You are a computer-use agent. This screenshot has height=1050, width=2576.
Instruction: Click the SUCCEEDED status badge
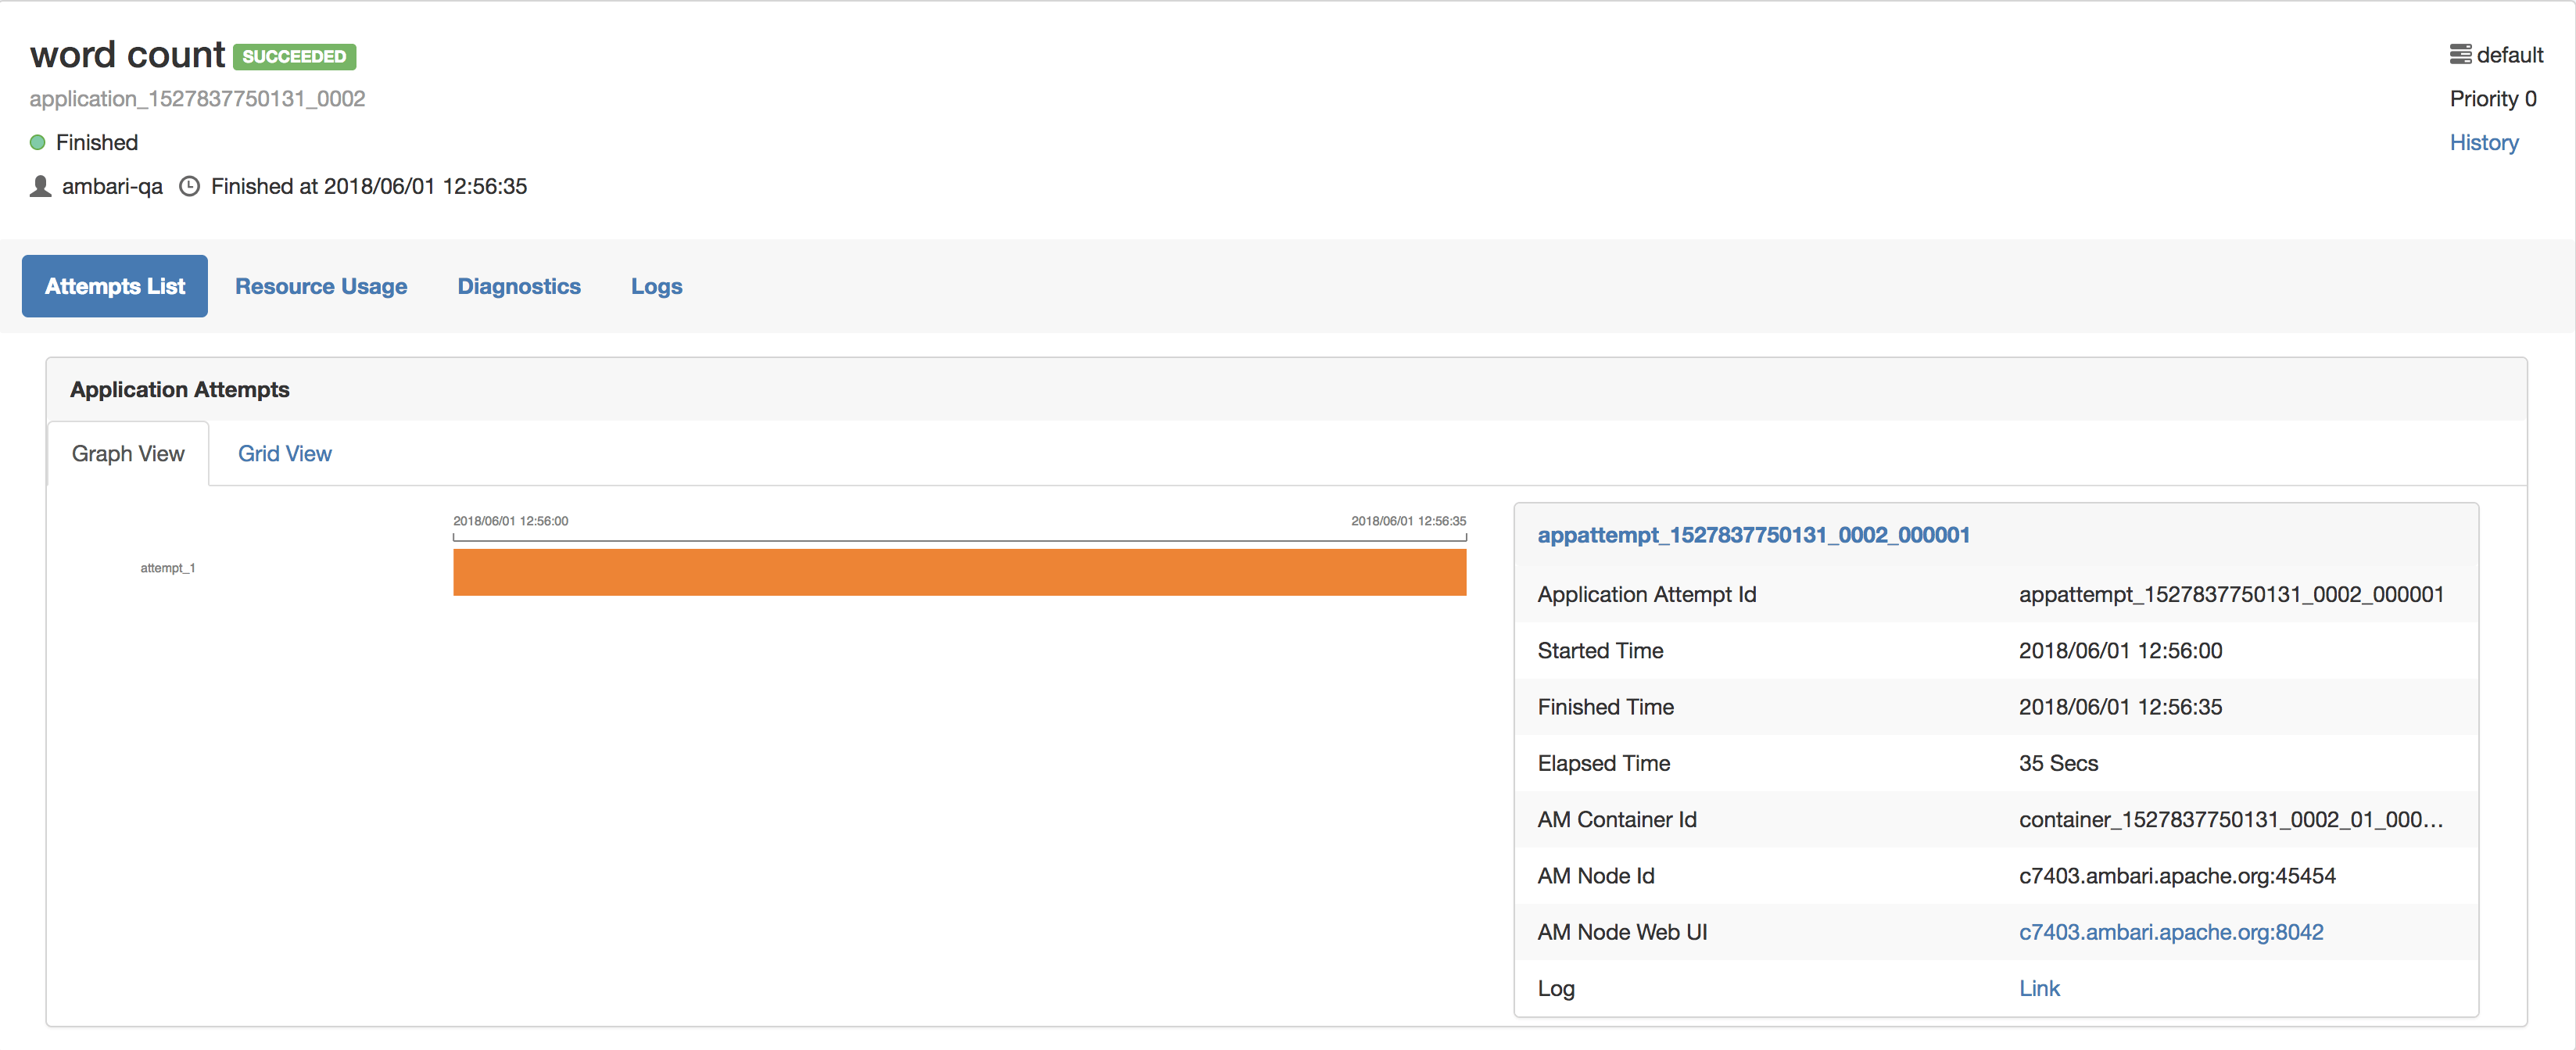pyautogui.click(x=294, y=57)
